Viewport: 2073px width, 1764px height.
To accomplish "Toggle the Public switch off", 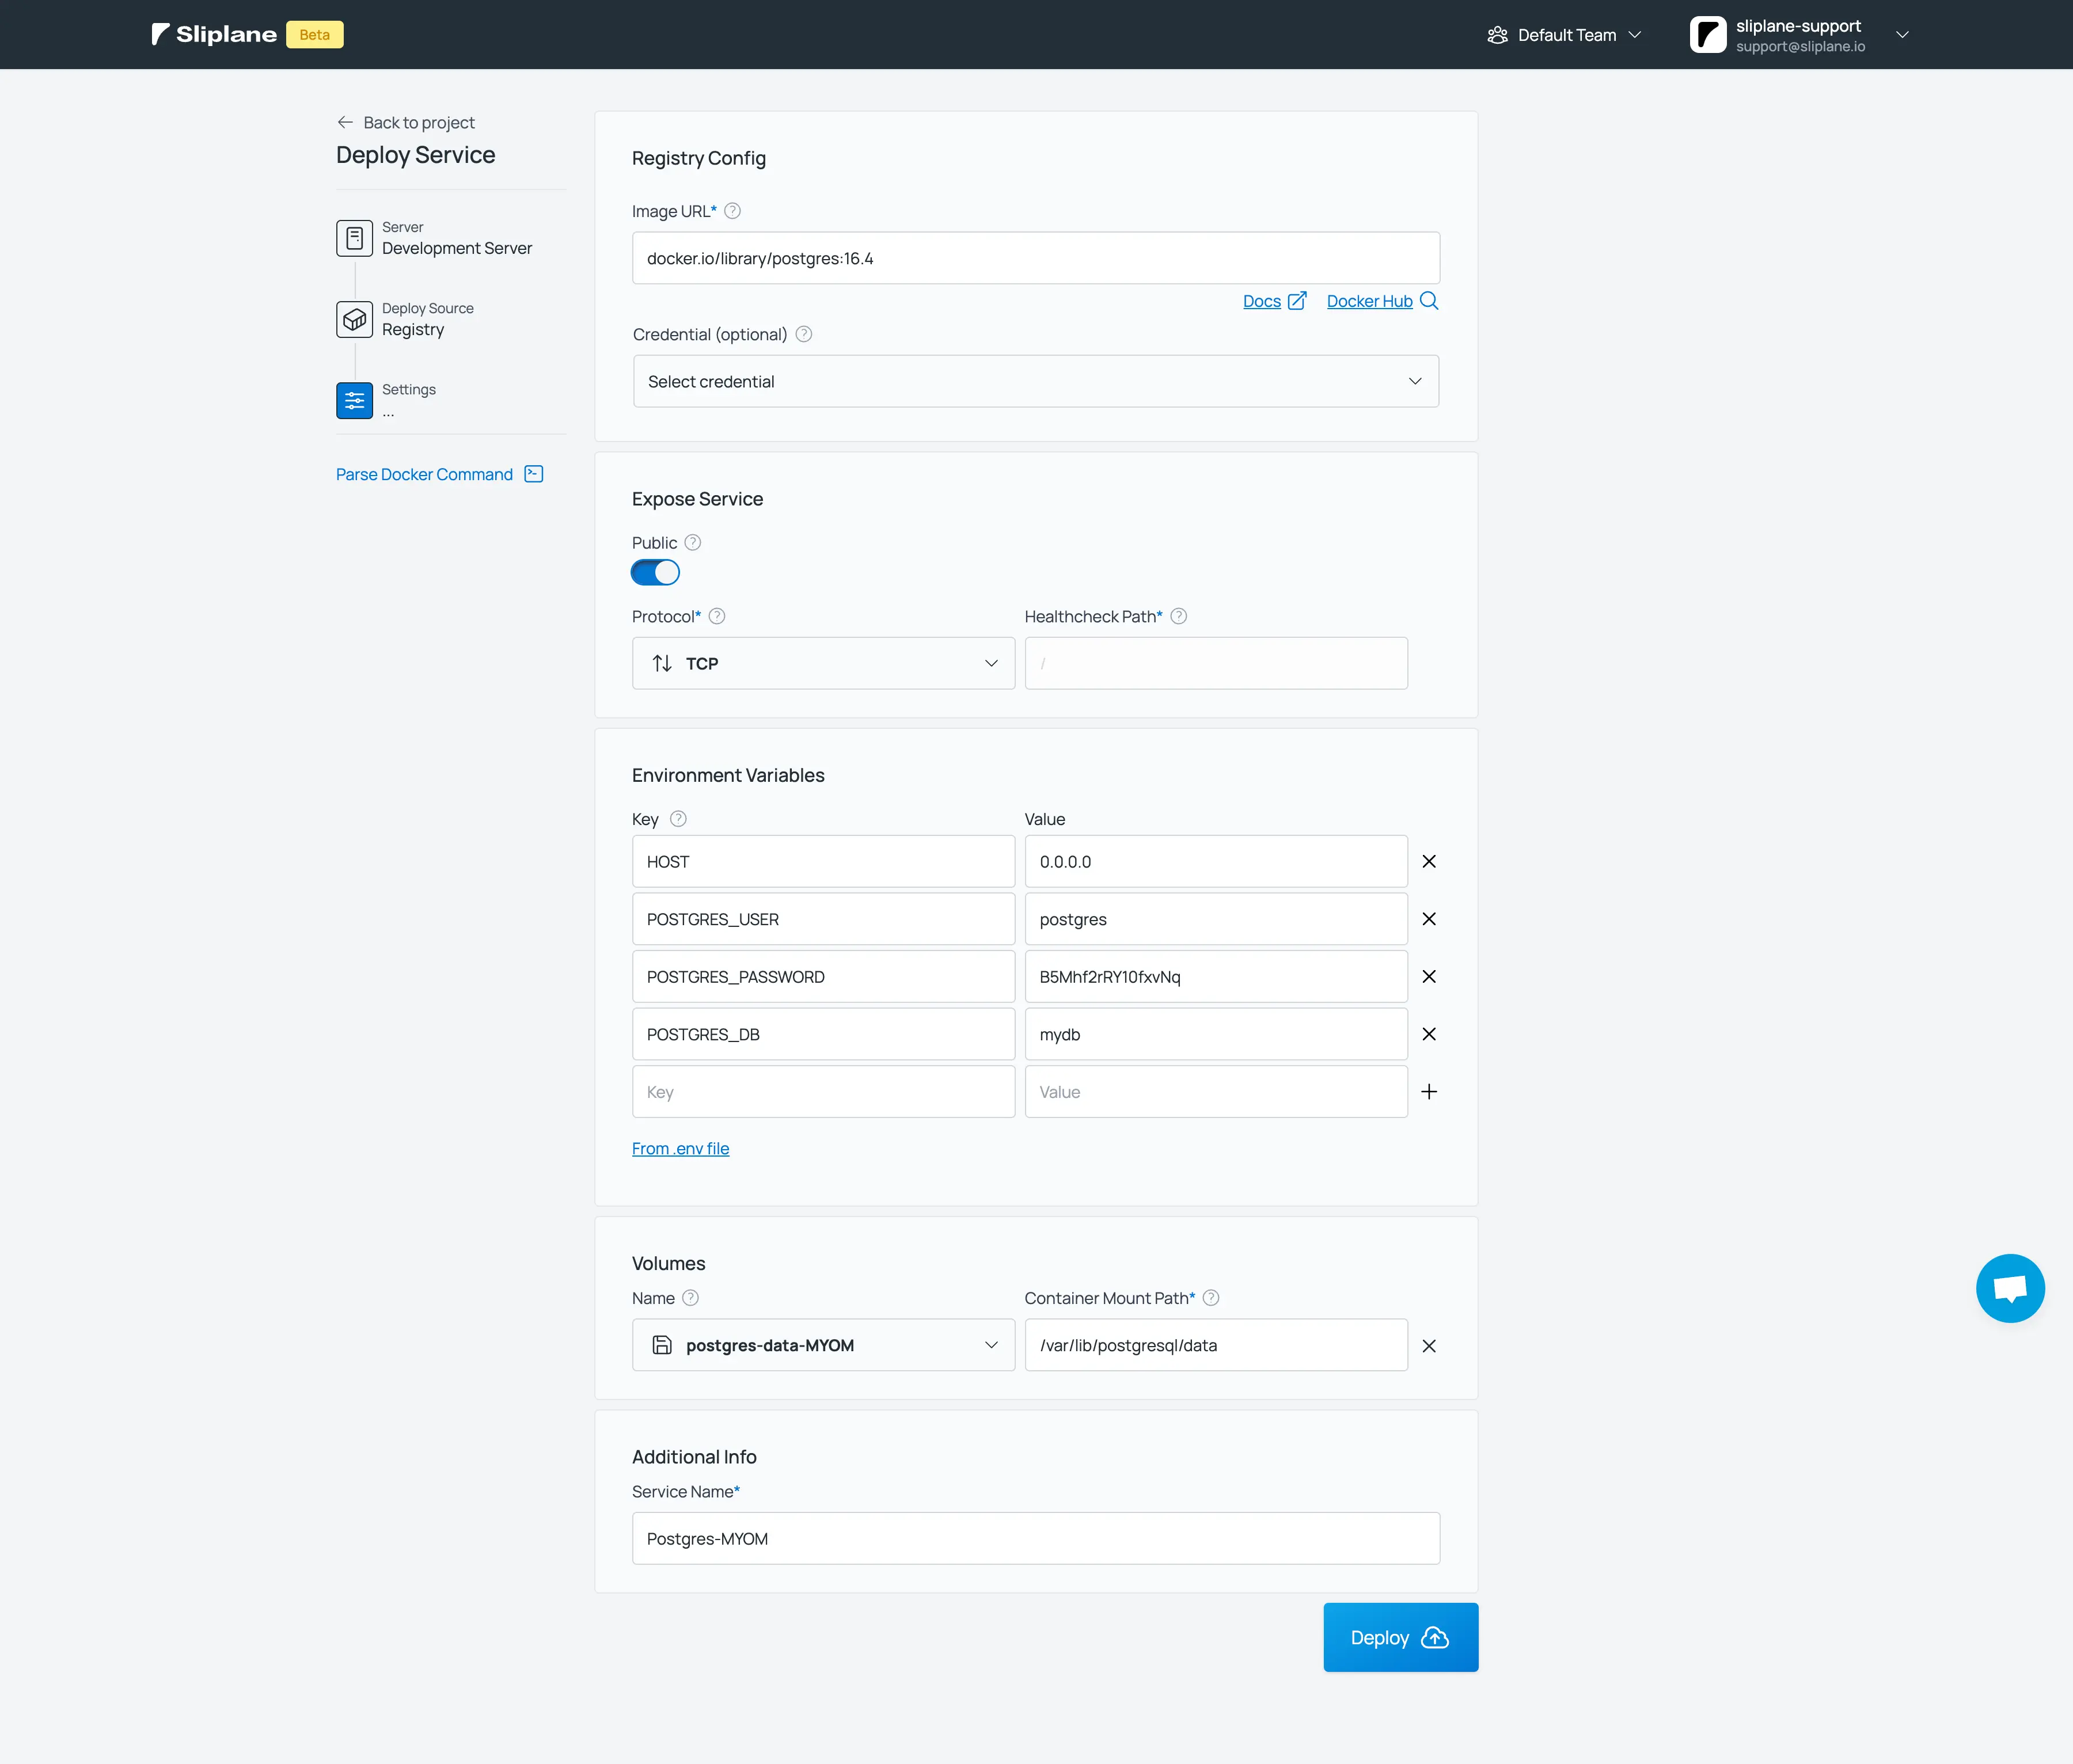I will tap(655, 573).
